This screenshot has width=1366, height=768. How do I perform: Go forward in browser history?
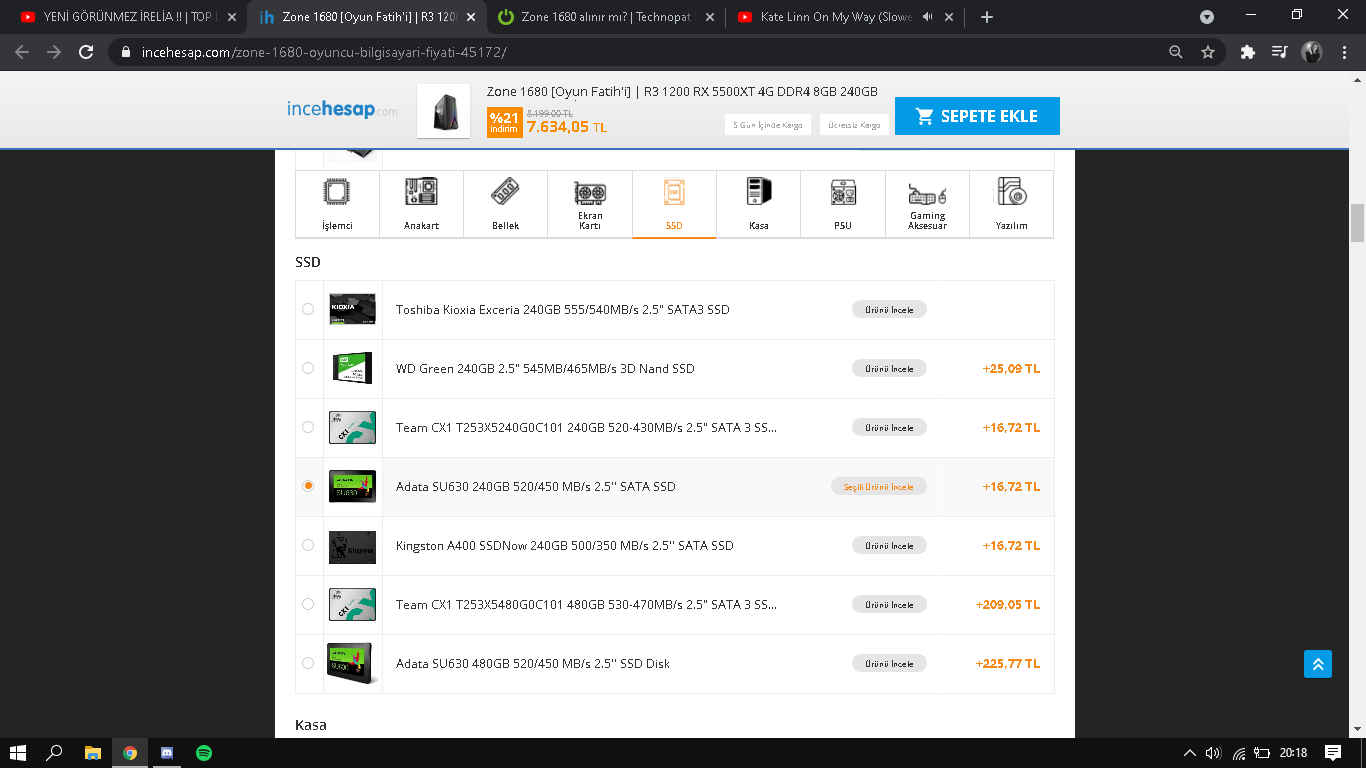54,52
